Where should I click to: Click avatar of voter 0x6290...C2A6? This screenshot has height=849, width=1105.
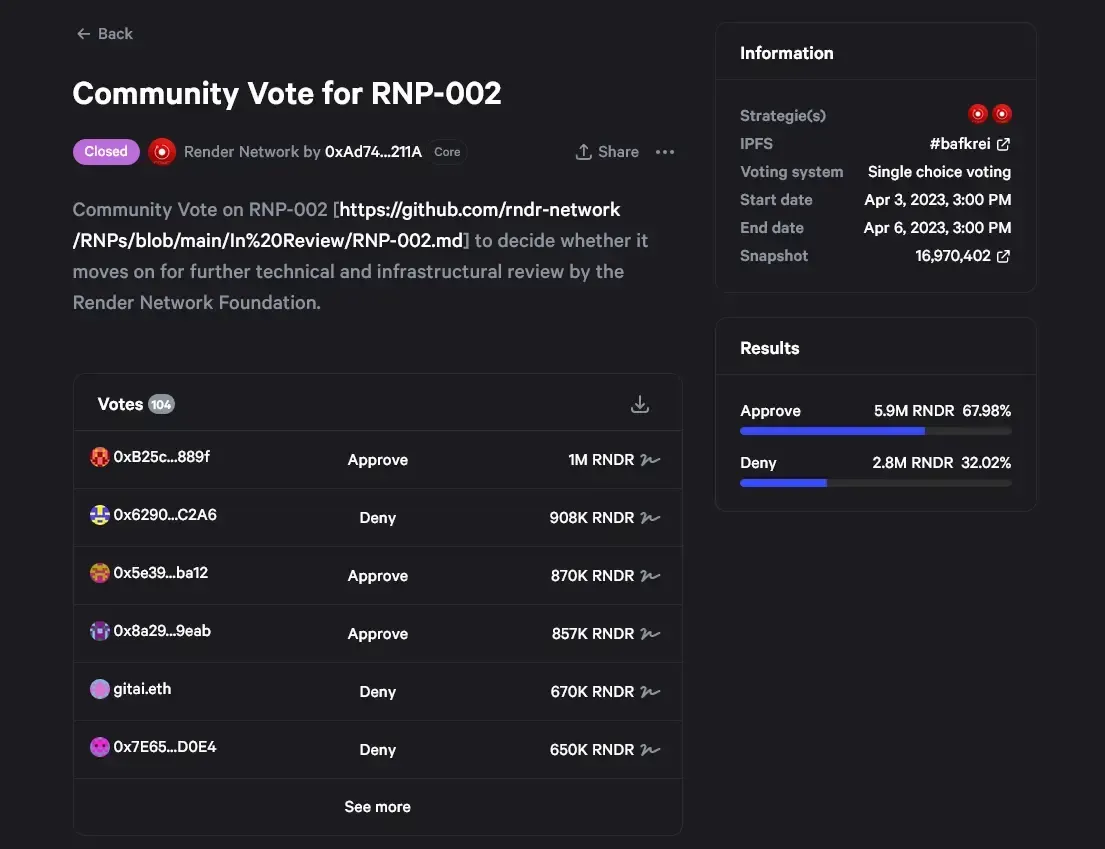point(99,515)
